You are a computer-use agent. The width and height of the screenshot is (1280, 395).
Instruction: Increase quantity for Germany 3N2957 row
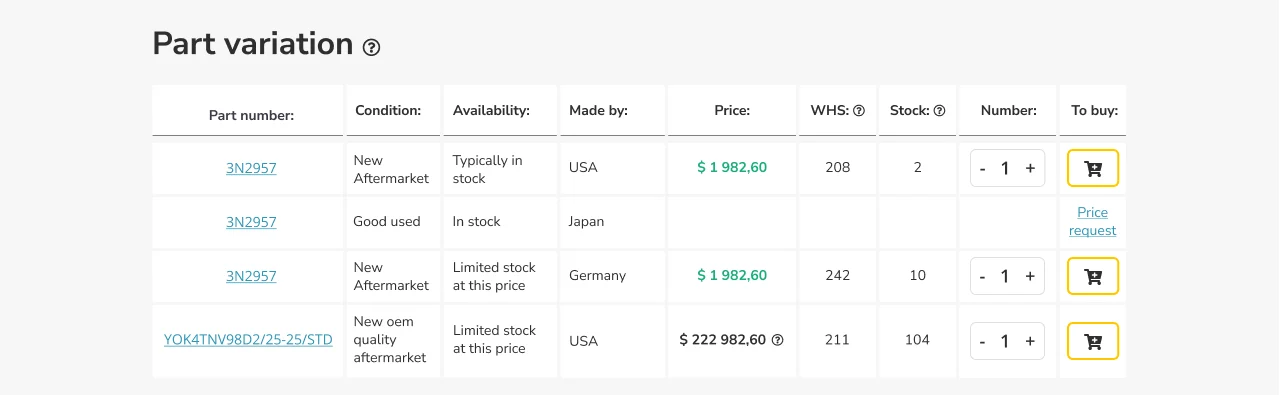[x=1030, y=277]
